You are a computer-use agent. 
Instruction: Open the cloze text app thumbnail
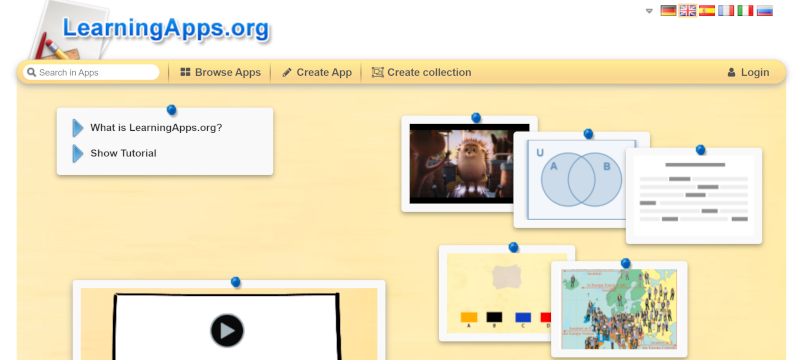(694, 196)
